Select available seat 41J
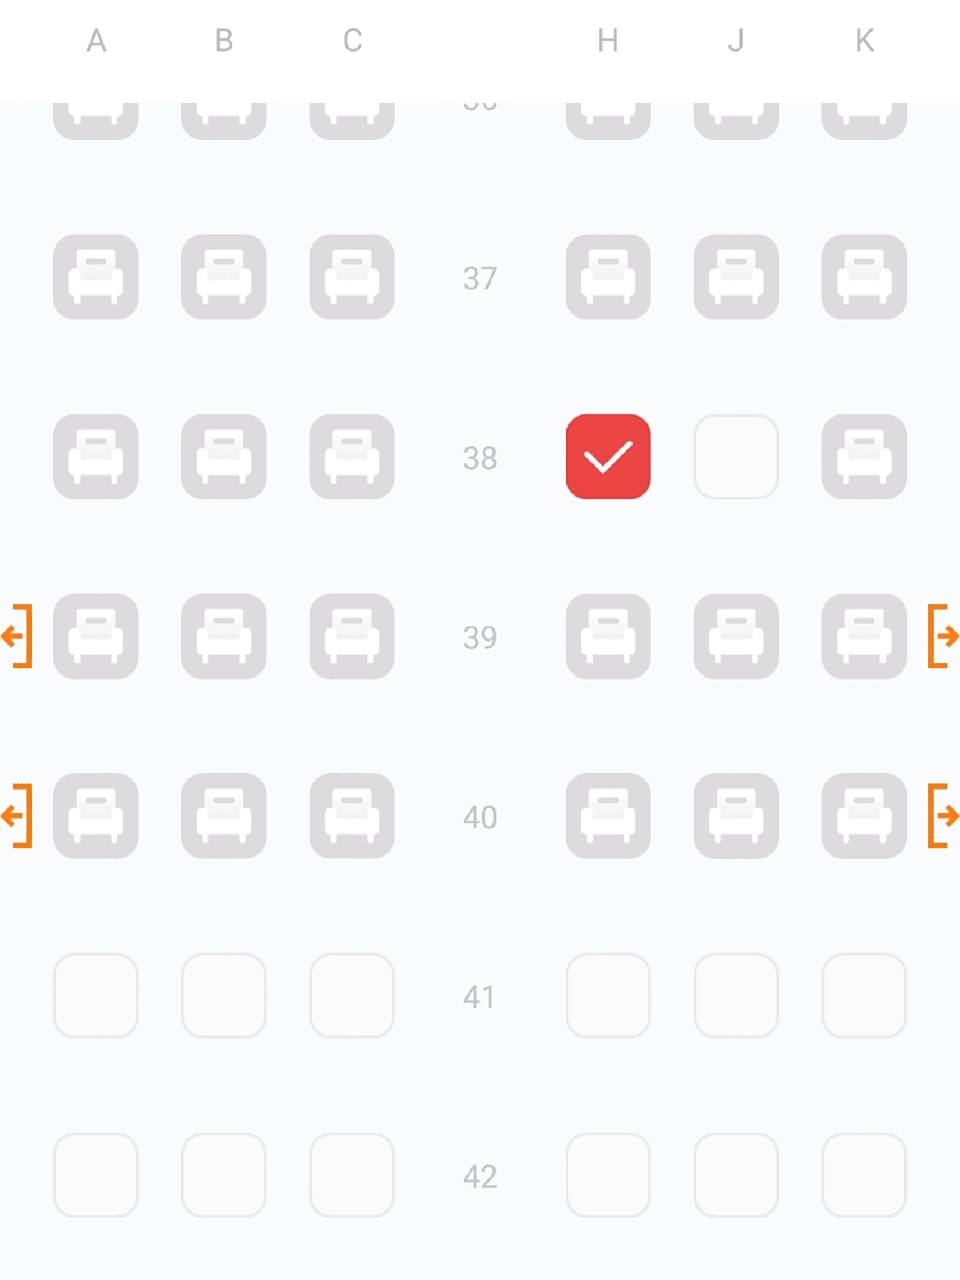 736,996
